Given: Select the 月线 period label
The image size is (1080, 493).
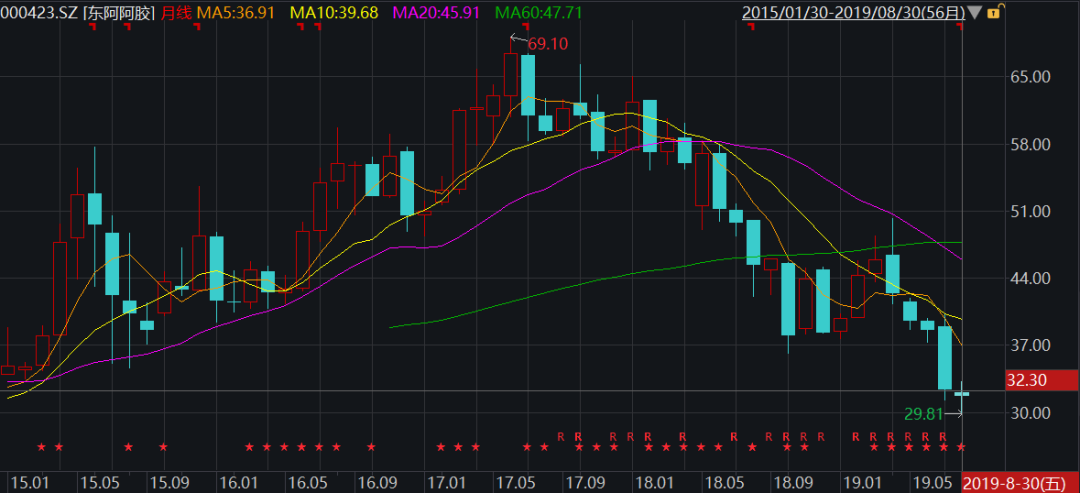Looking at the screenshot, I should 176,13.
